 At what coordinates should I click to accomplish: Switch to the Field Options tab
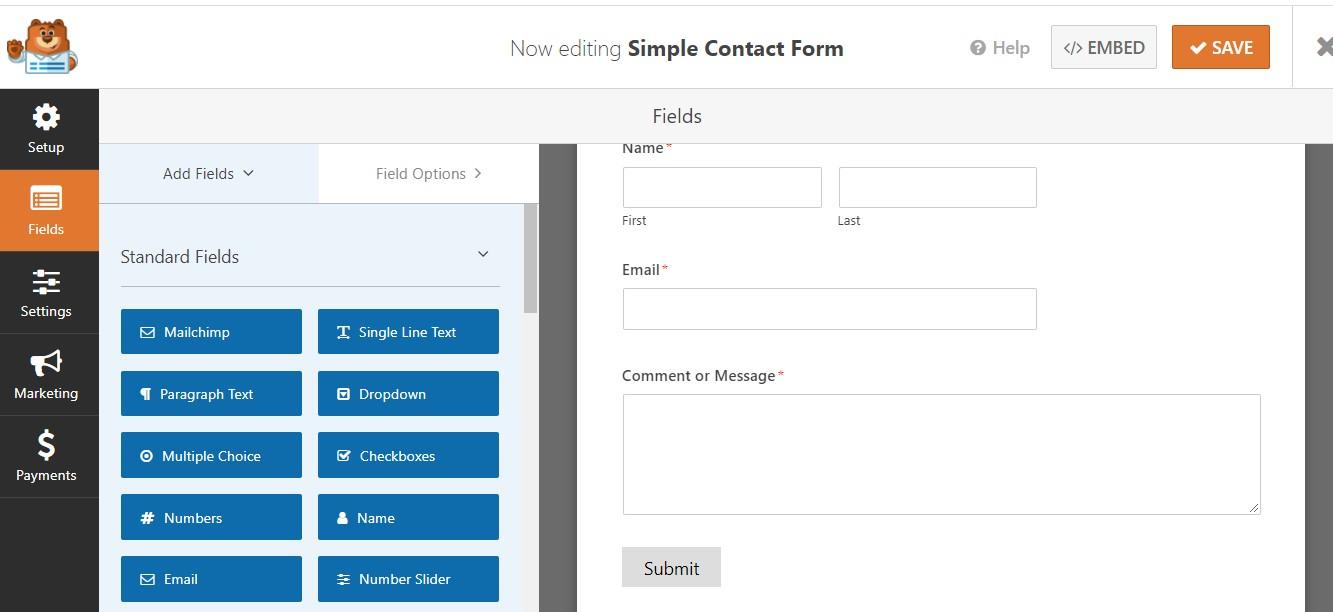pyautogui.click(x=428, y=174)
